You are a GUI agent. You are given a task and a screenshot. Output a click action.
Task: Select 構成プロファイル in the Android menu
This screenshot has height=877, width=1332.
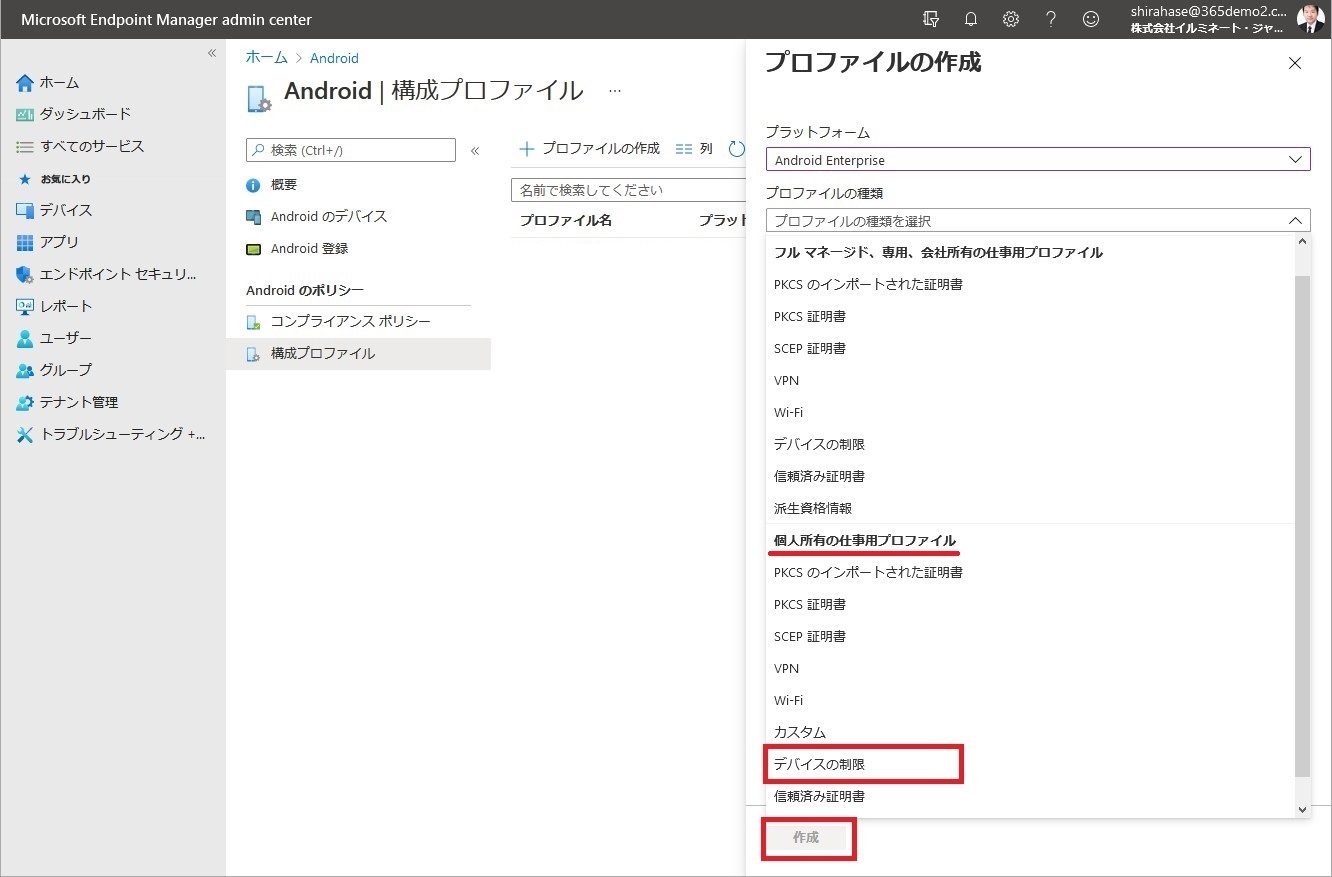(358, 354)
